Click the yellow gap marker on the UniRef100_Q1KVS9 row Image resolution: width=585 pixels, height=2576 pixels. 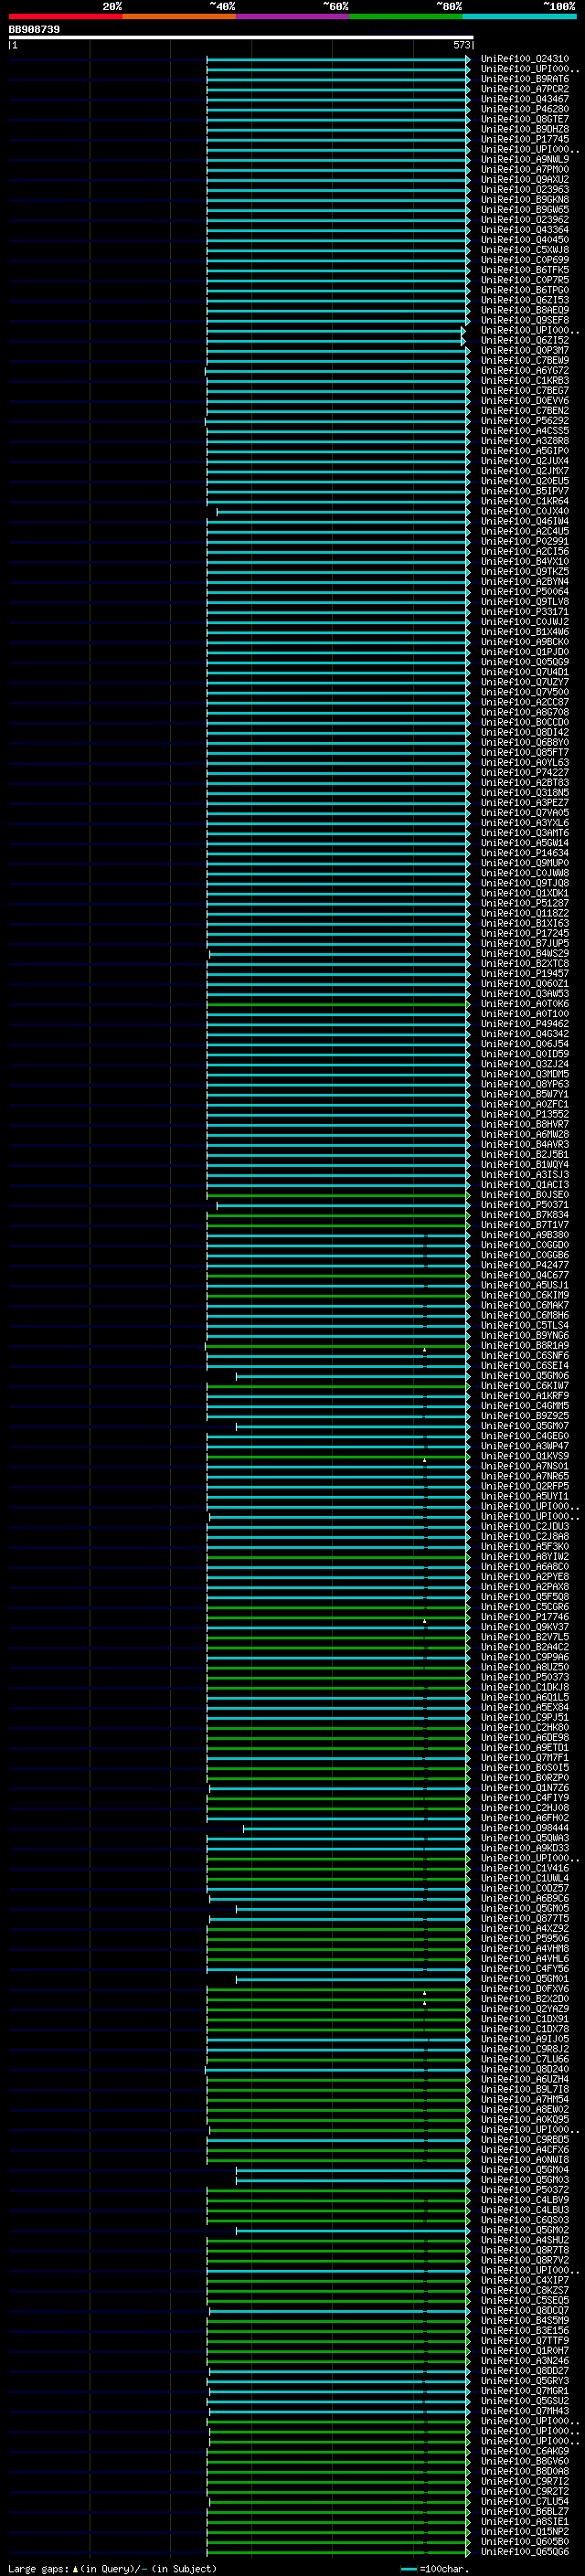(424, 1461)
